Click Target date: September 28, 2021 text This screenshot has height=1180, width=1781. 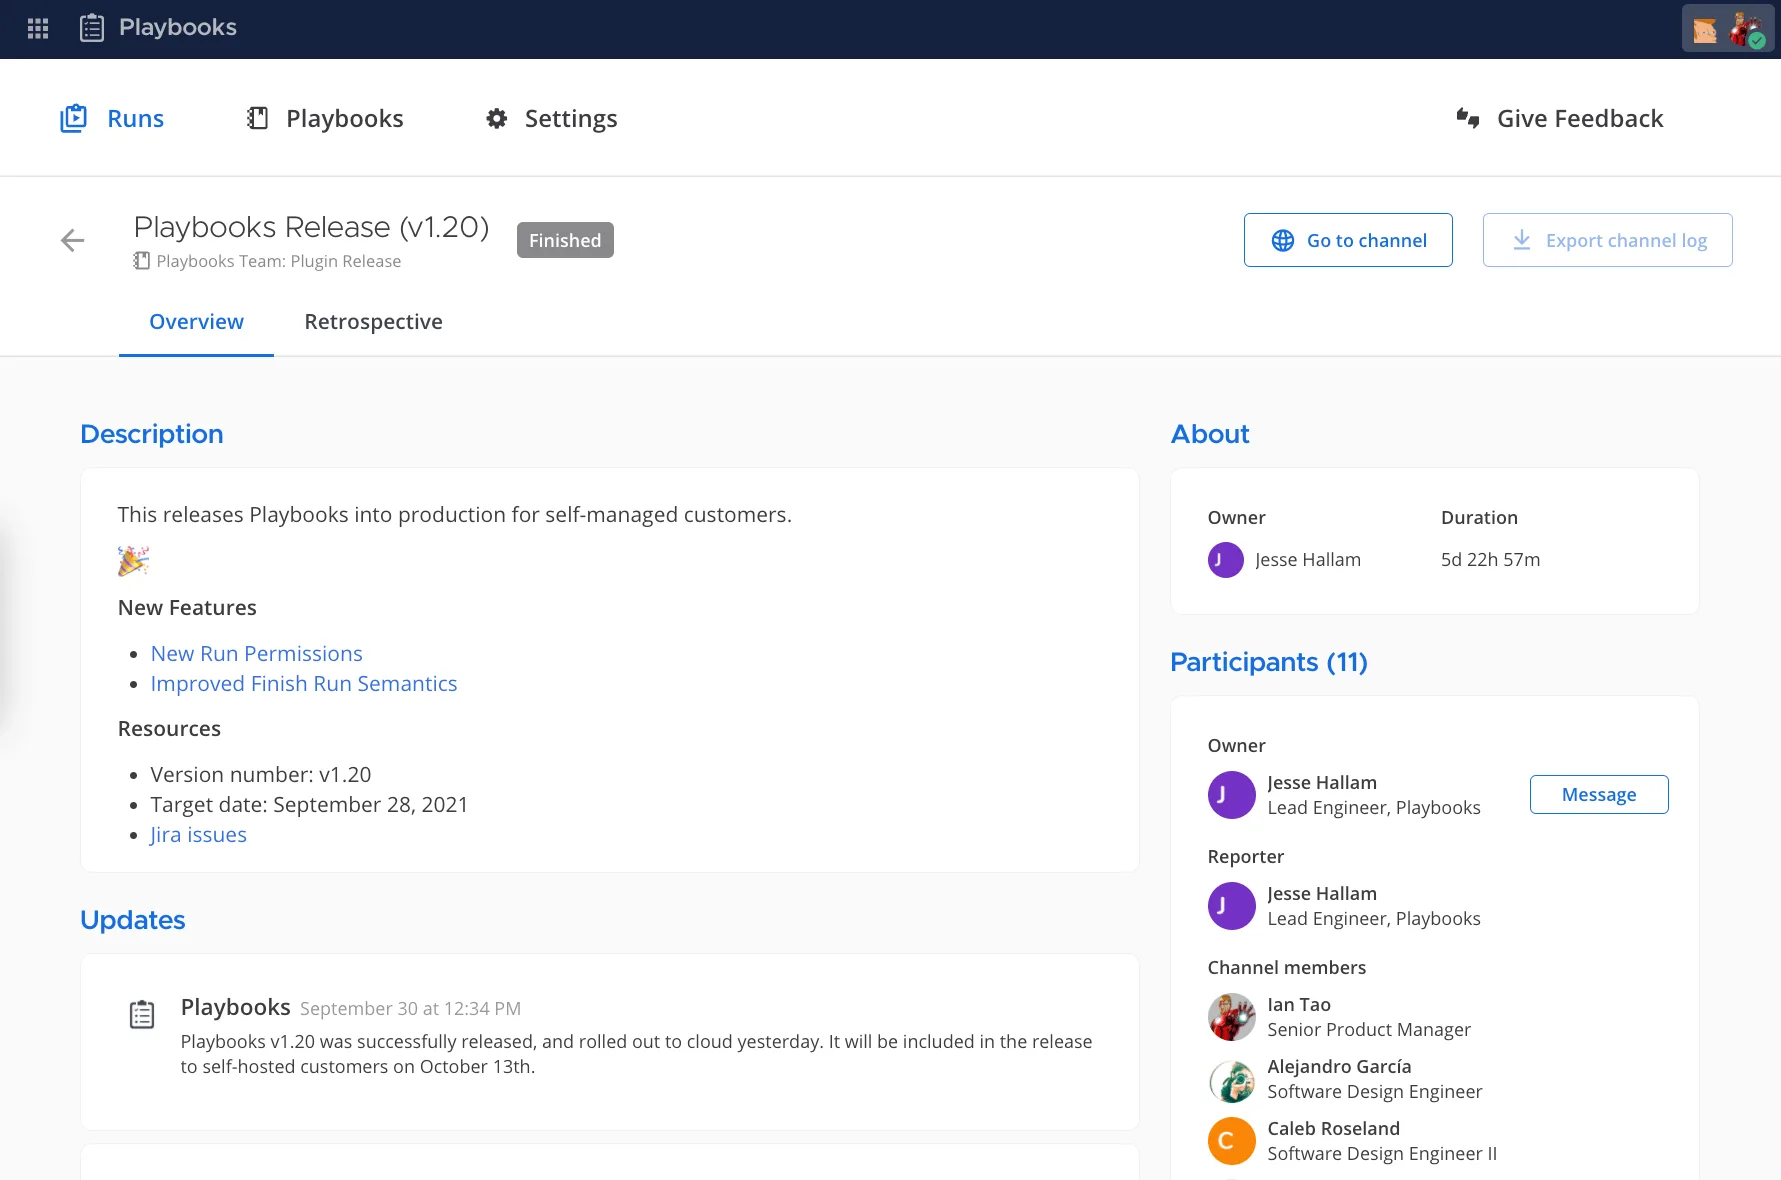coord(309,805)
